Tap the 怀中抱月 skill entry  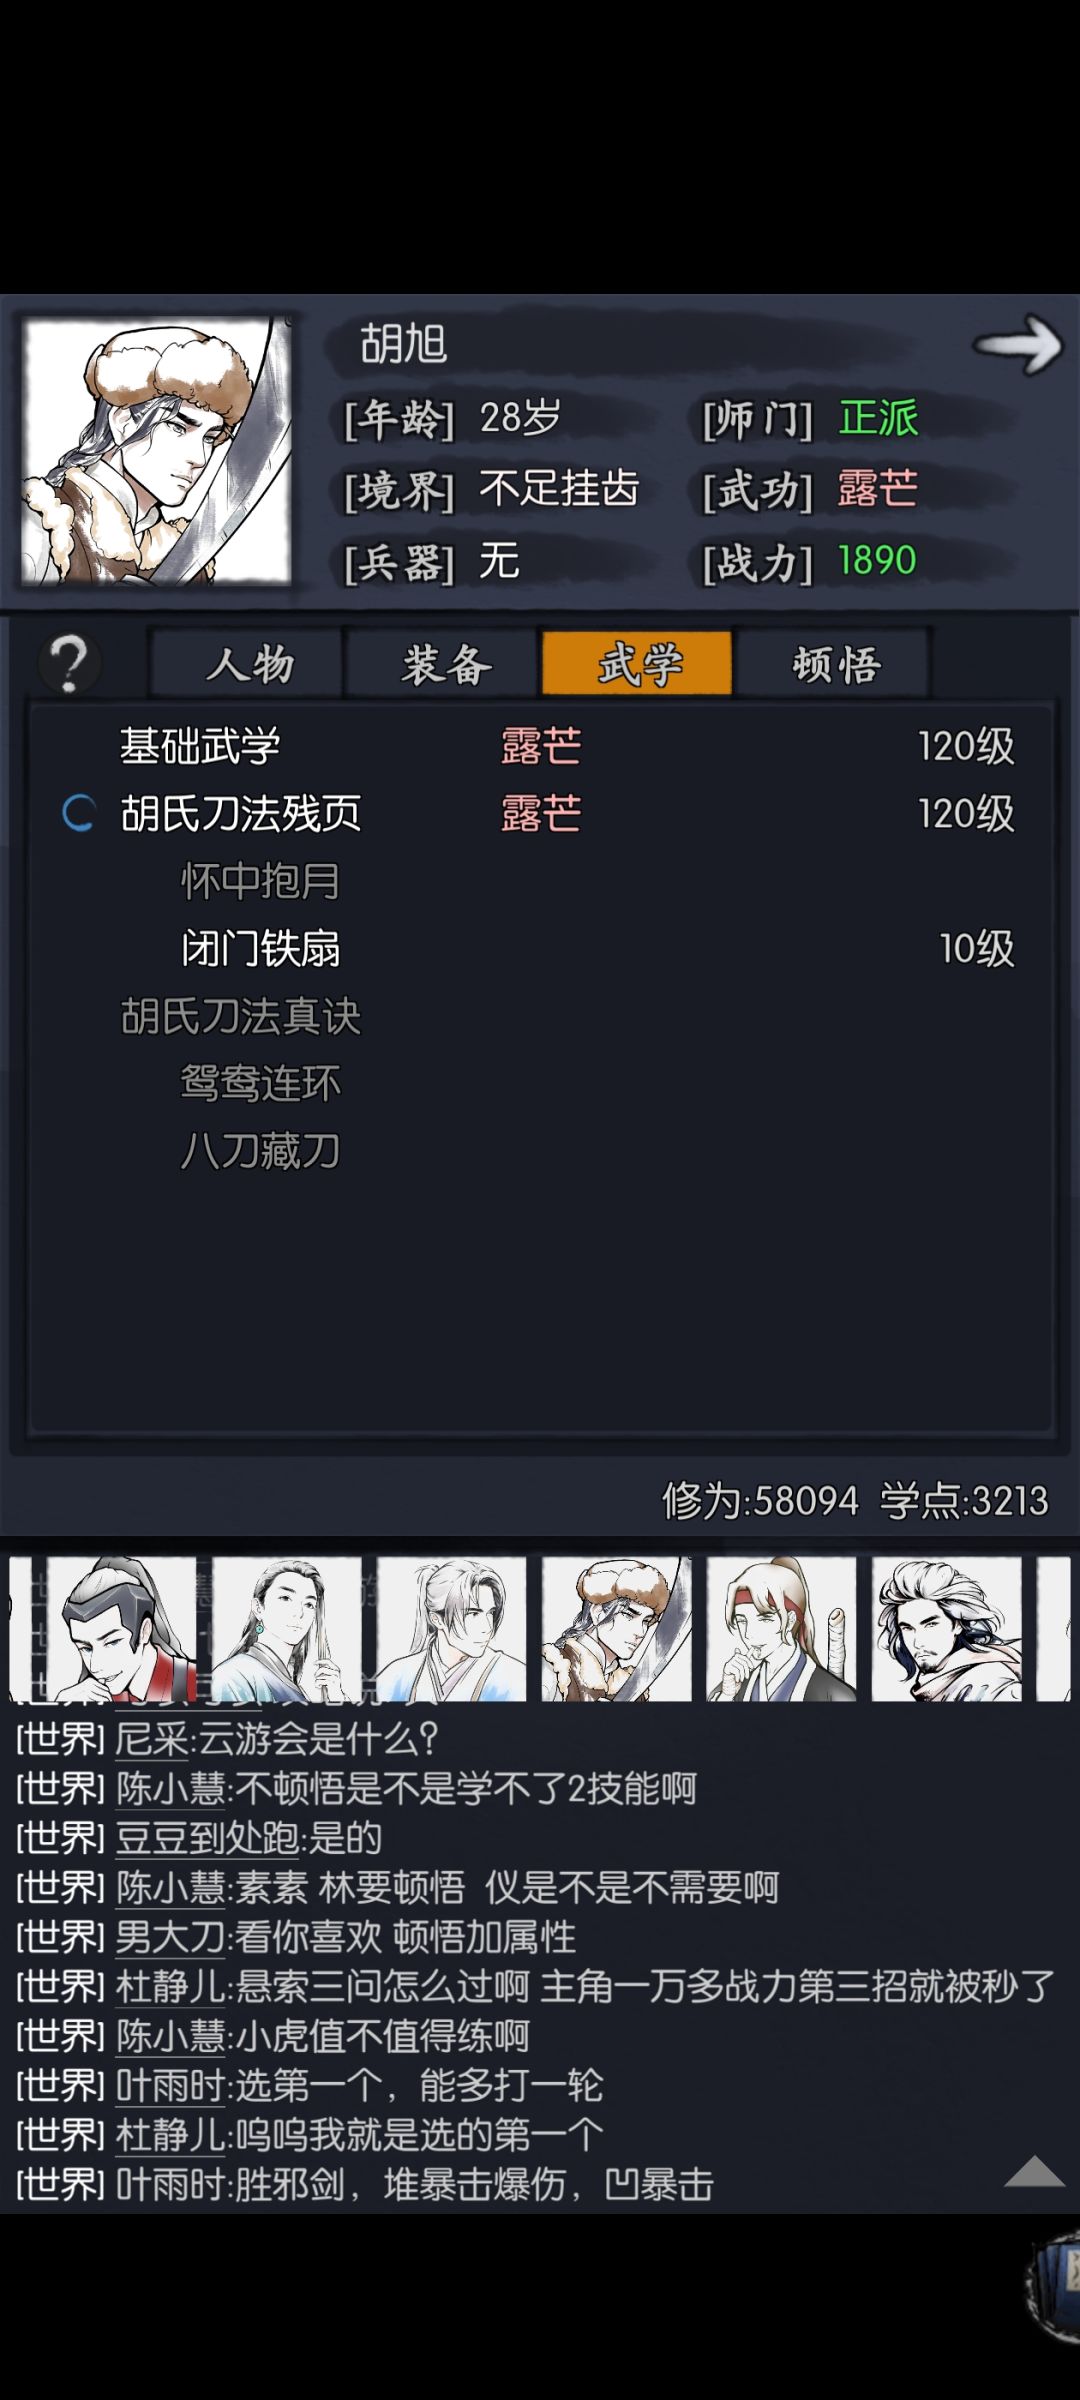(260, 881)
